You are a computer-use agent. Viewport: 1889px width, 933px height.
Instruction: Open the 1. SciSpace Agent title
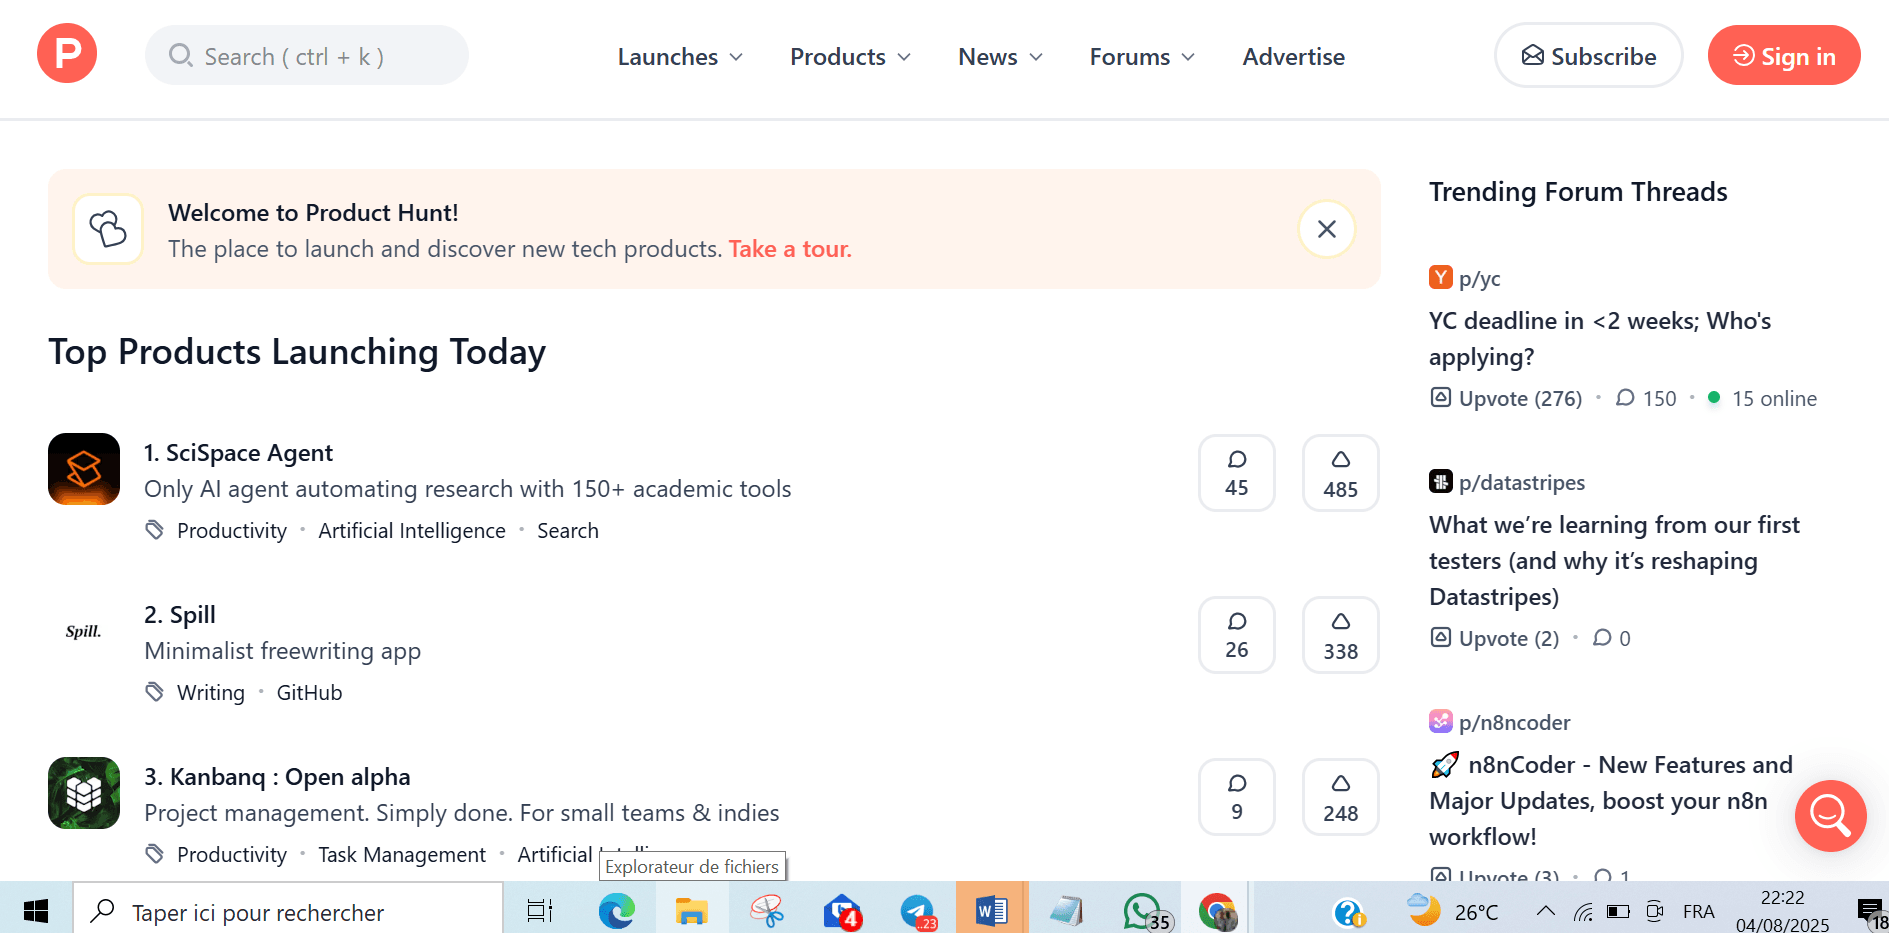point(238,453)
